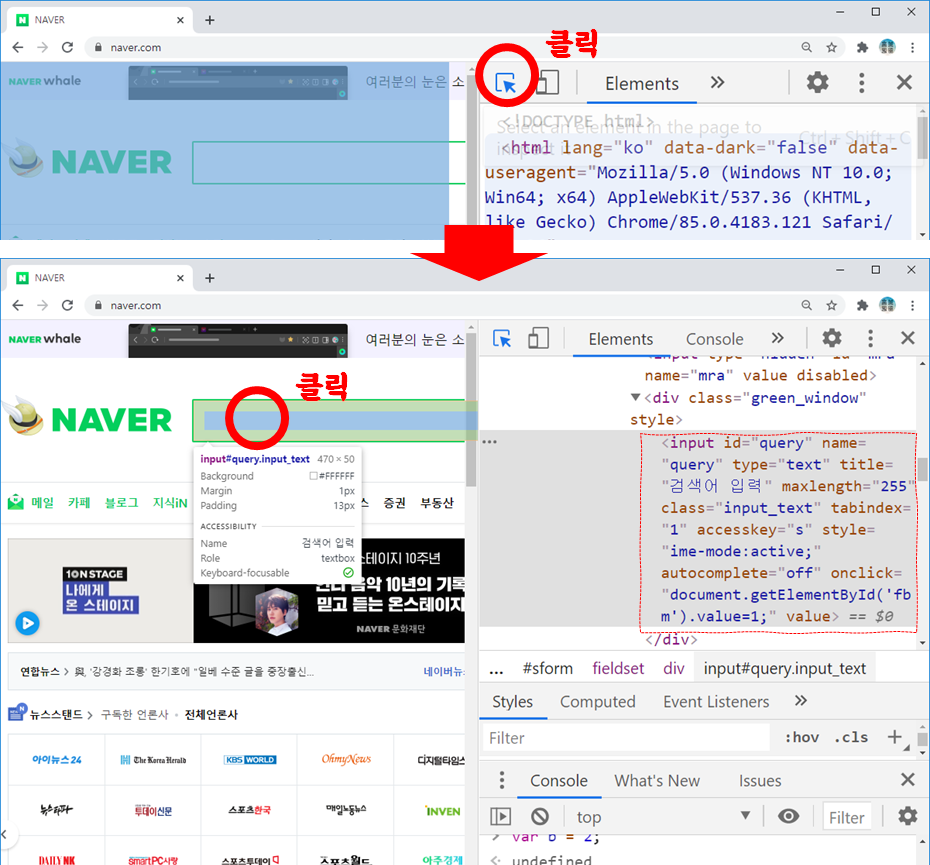Select the div breadcrumb

(x=674, y=669)
